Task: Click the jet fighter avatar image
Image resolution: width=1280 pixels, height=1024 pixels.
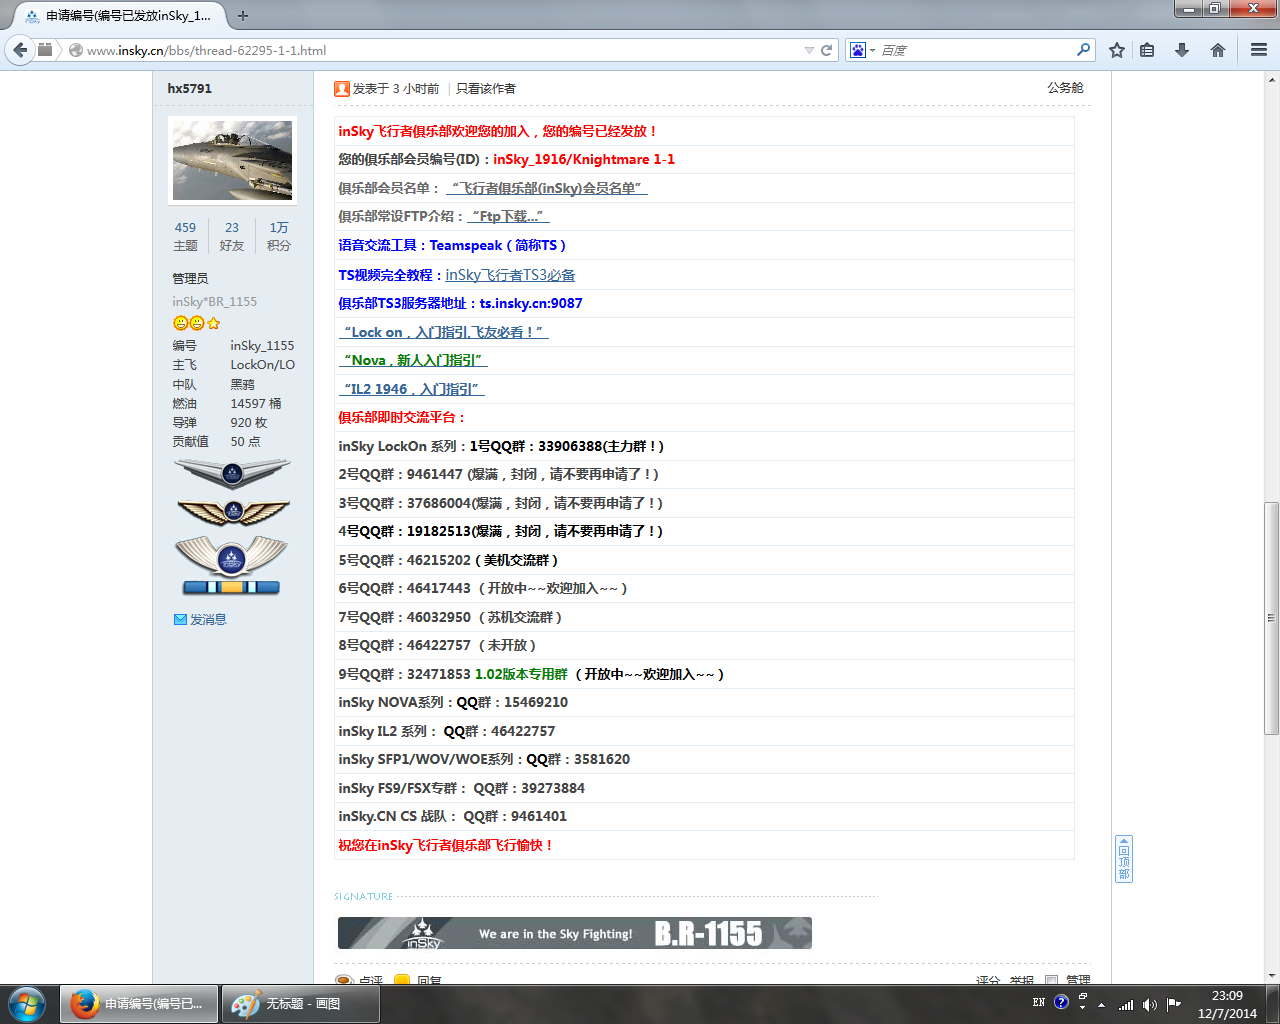Action: point(233,160)
